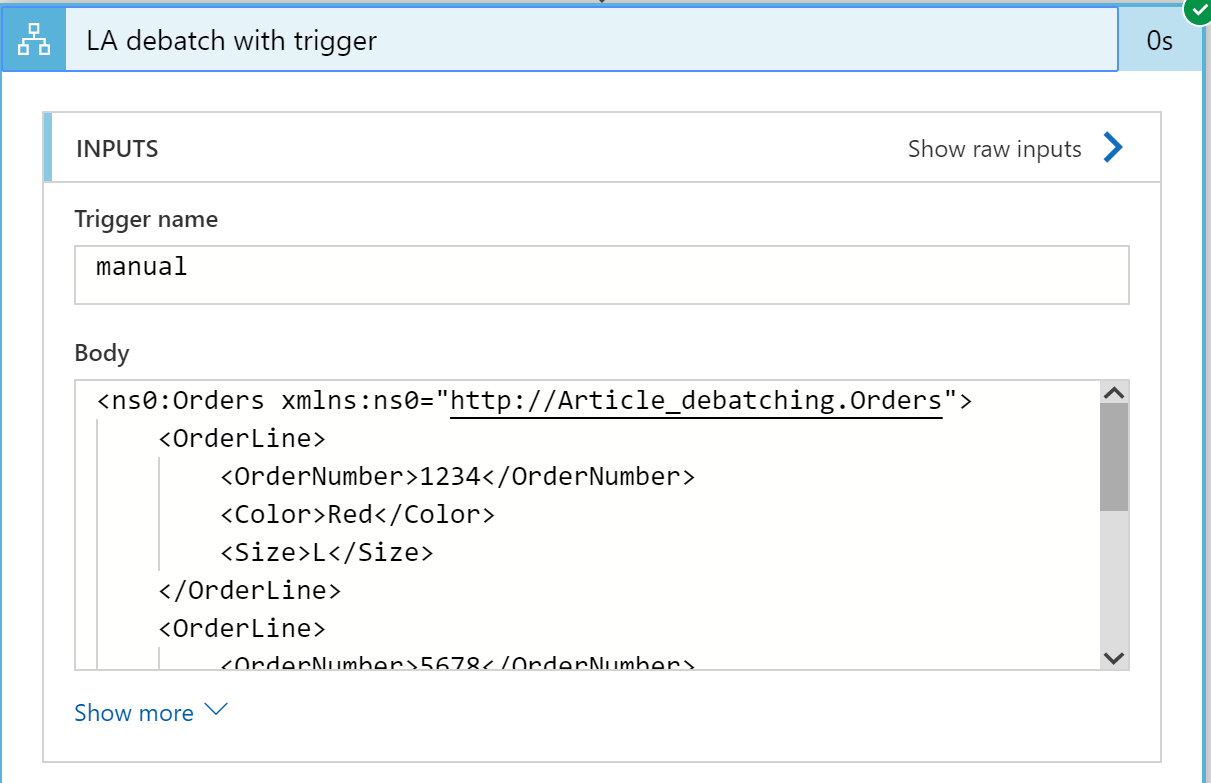Viewport: 1211px width, 783px height.
Task: Open the Article_debatching.Orders namespace link
Action: click(x=697, y=399)
